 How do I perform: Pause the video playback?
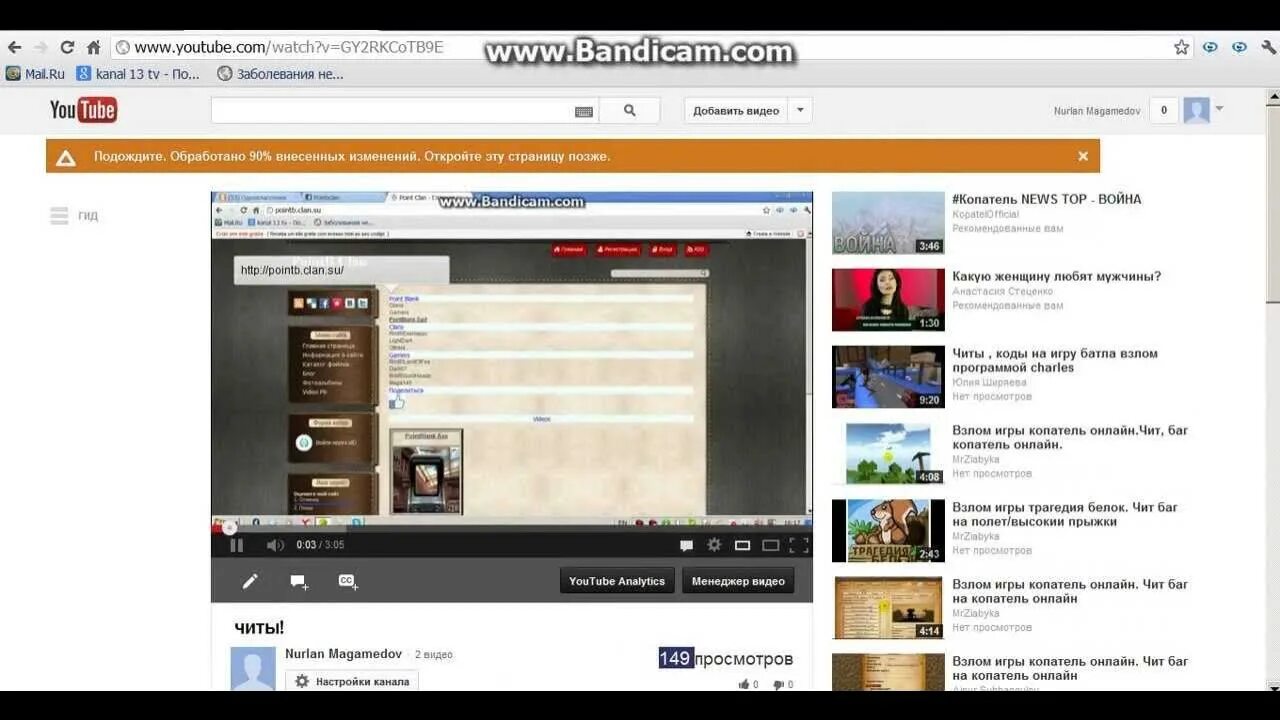237,545
